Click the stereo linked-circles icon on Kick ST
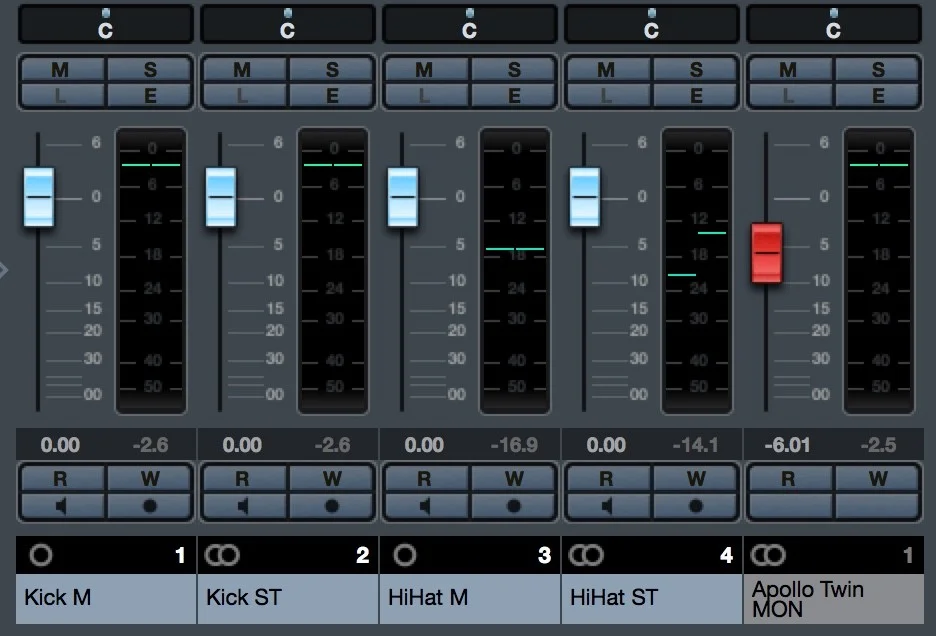The image size is (936, 636). (x=222, y=555)
